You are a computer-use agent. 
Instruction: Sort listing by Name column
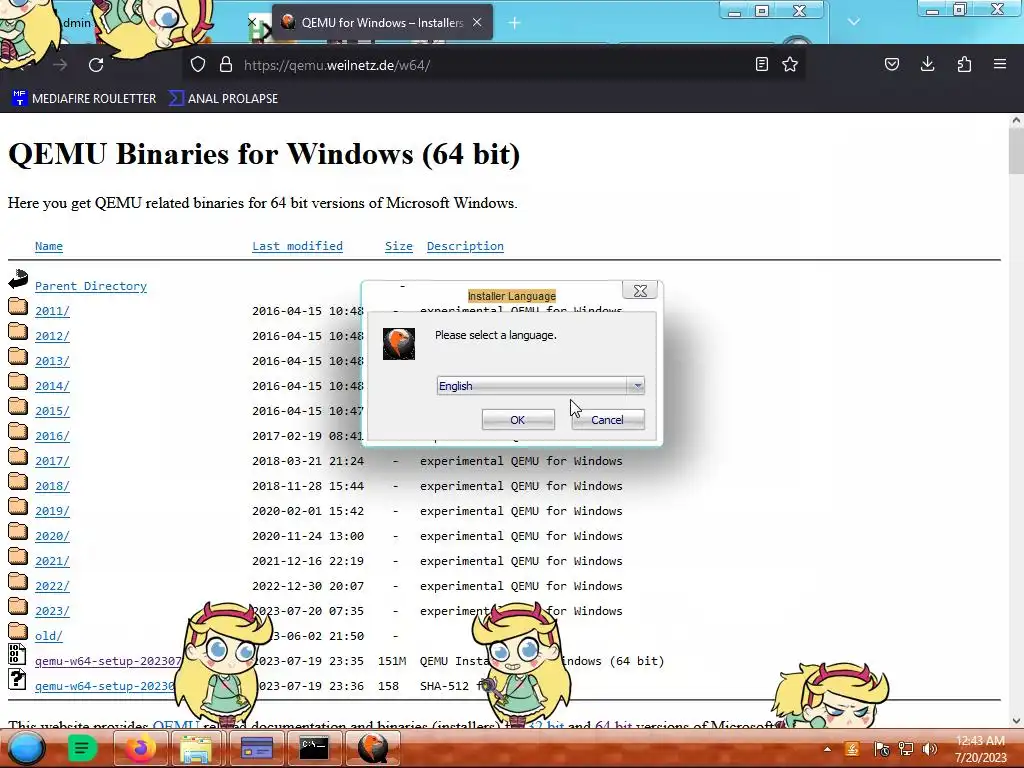(49, 246)
